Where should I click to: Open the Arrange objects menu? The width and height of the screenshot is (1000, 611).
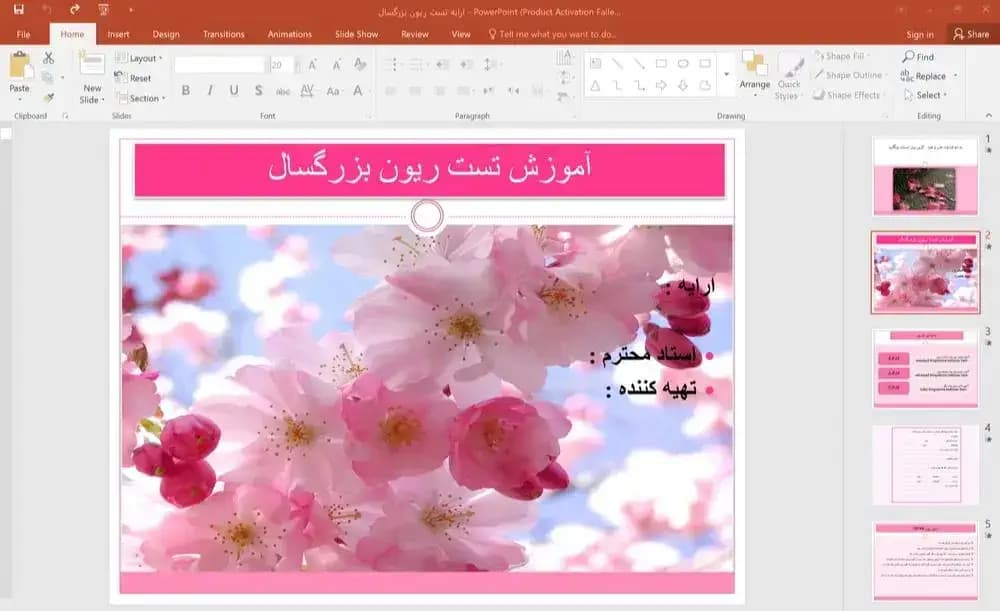(x=754, y=74)
